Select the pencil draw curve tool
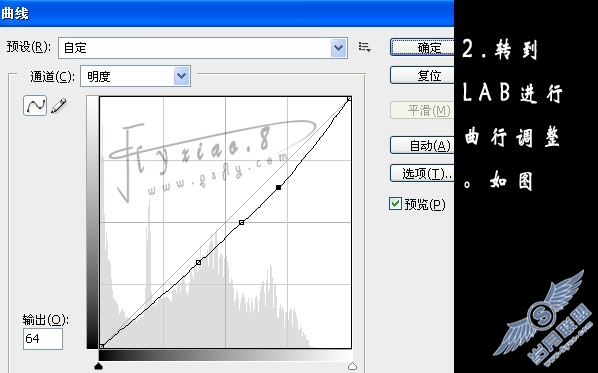Image resolution: width=598 pixels, height=373 pixels. pyautogui.click(x=58, y=106)
